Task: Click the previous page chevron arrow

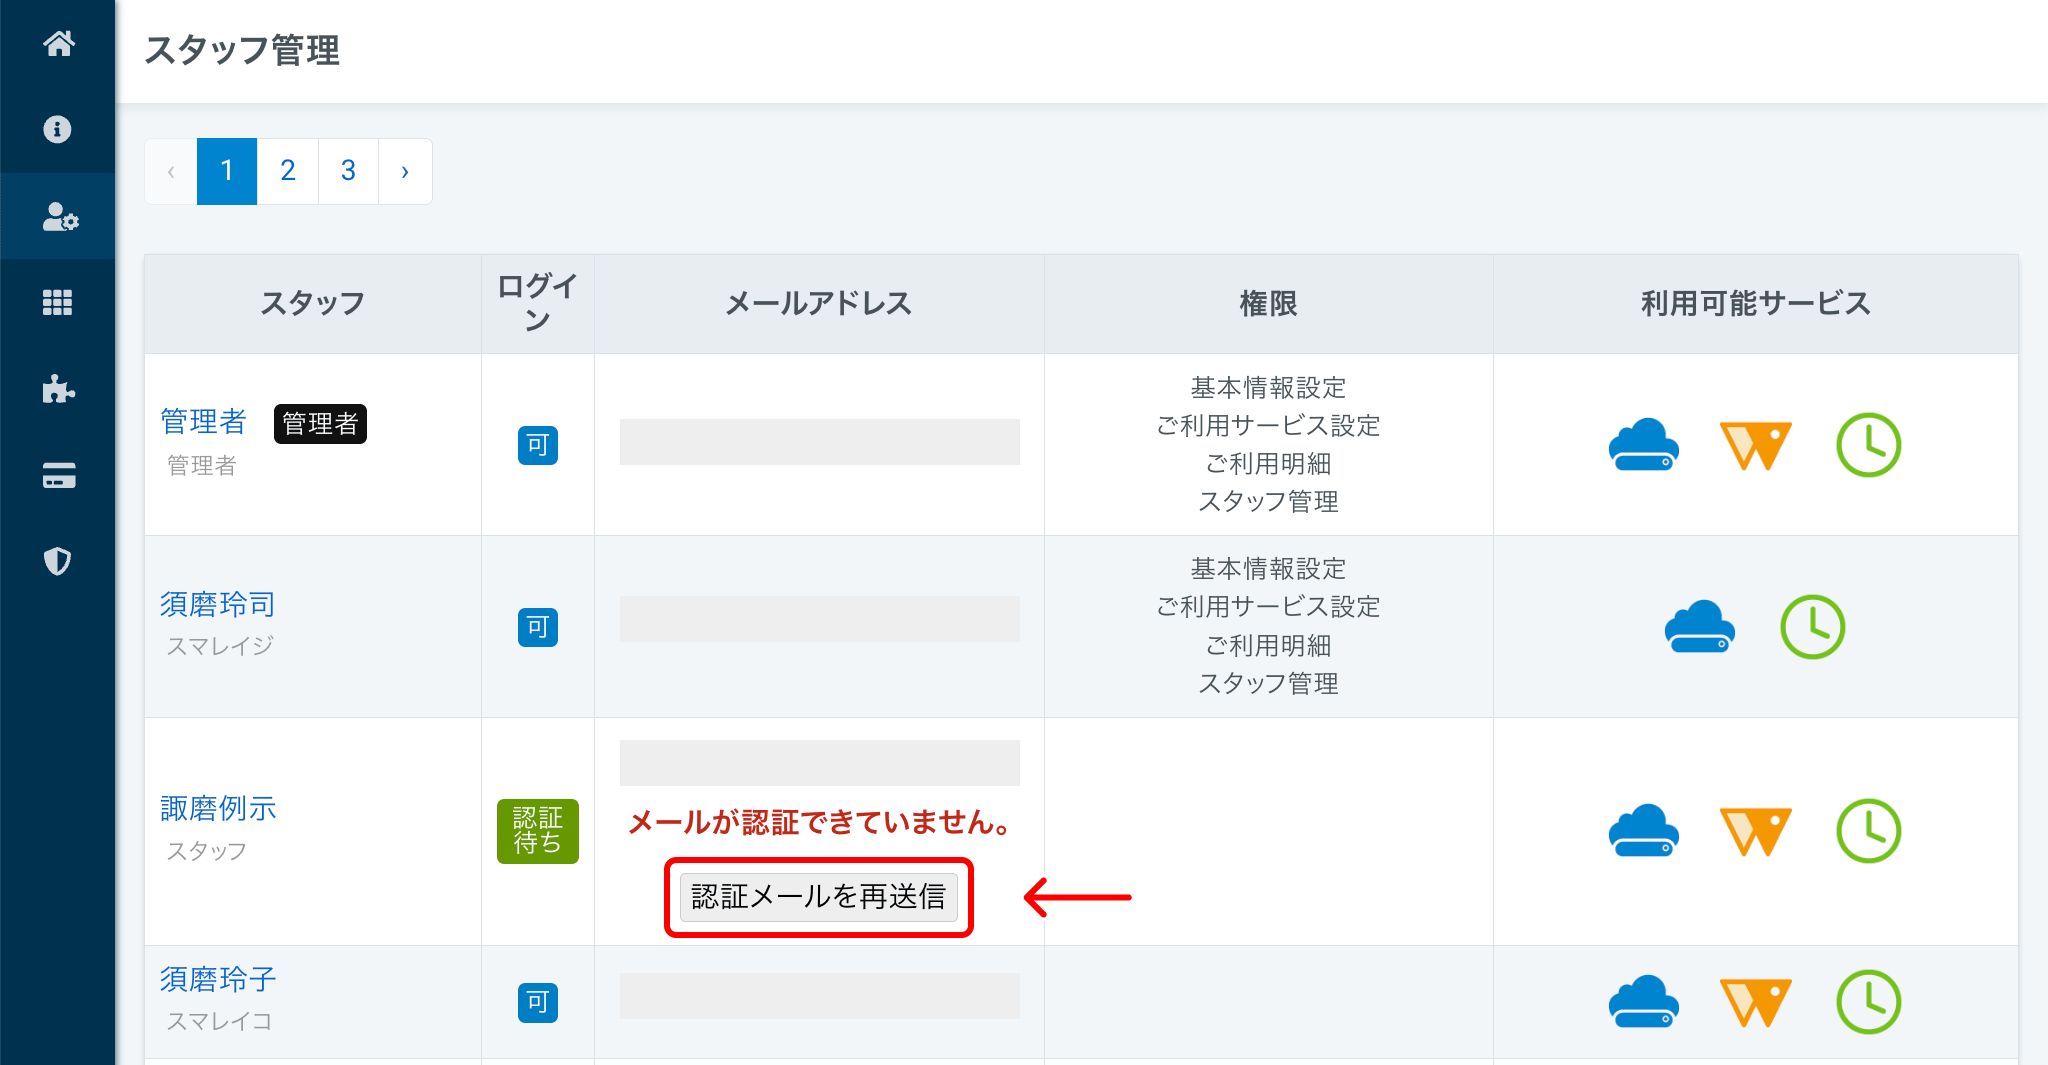Action: (x=171, y=171)
